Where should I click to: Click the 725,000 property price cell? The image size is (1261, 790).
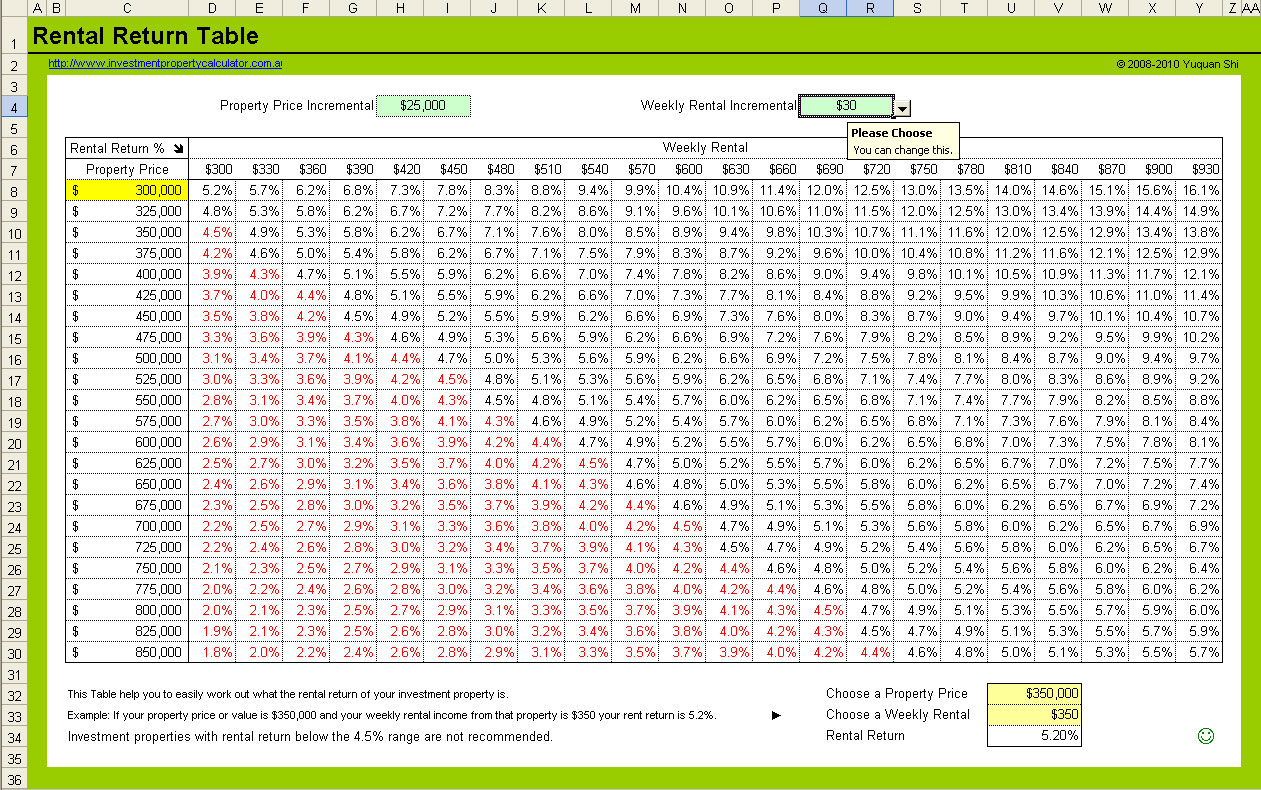[x=127, y=547]
